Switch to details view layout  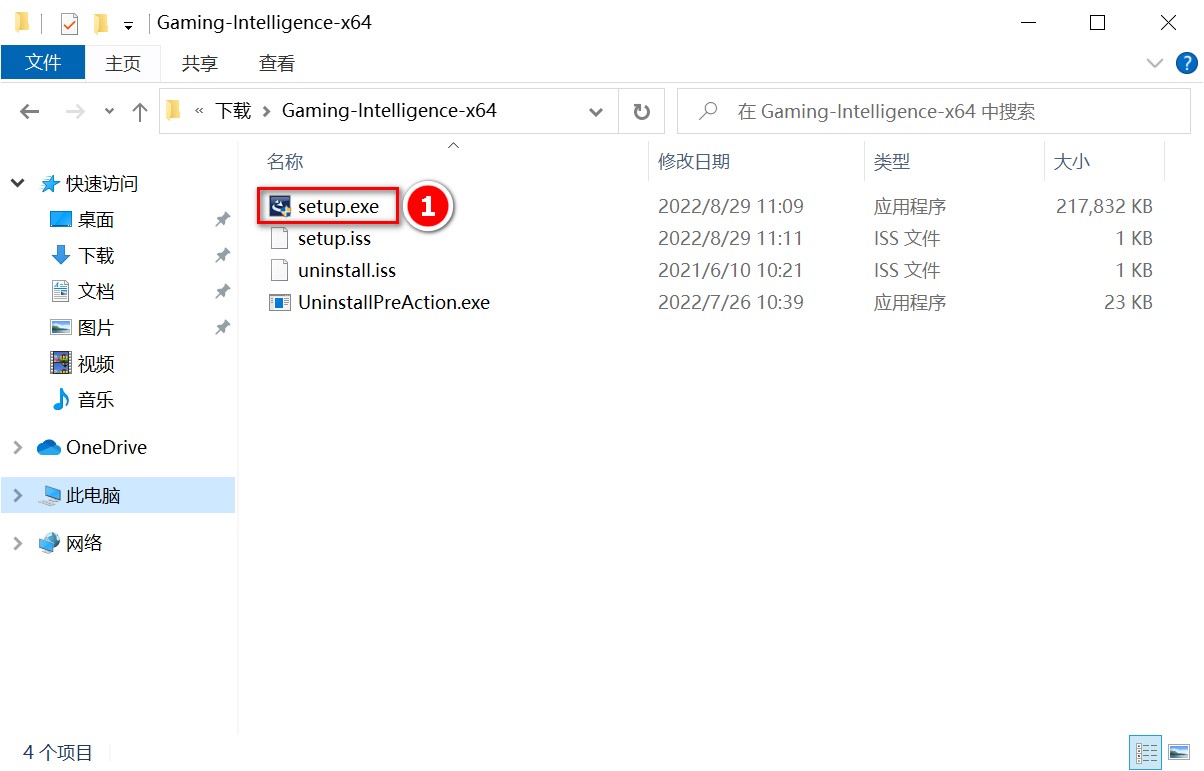point(1145,752)
